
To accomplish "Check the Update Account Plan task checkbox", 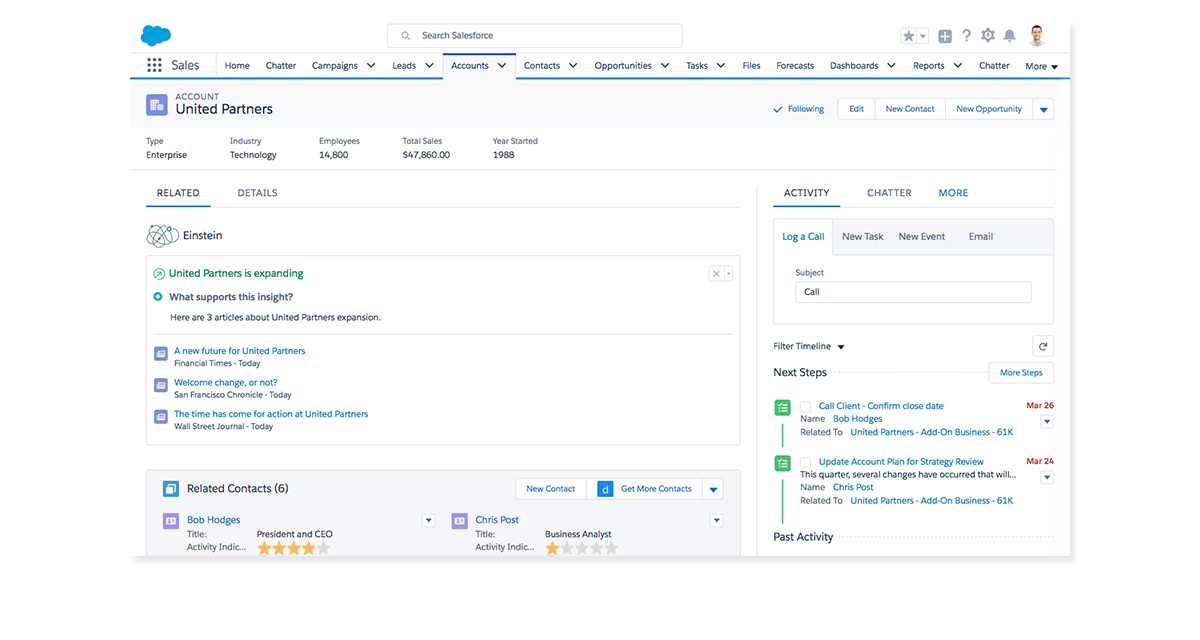I will click(x=805, y=462).
